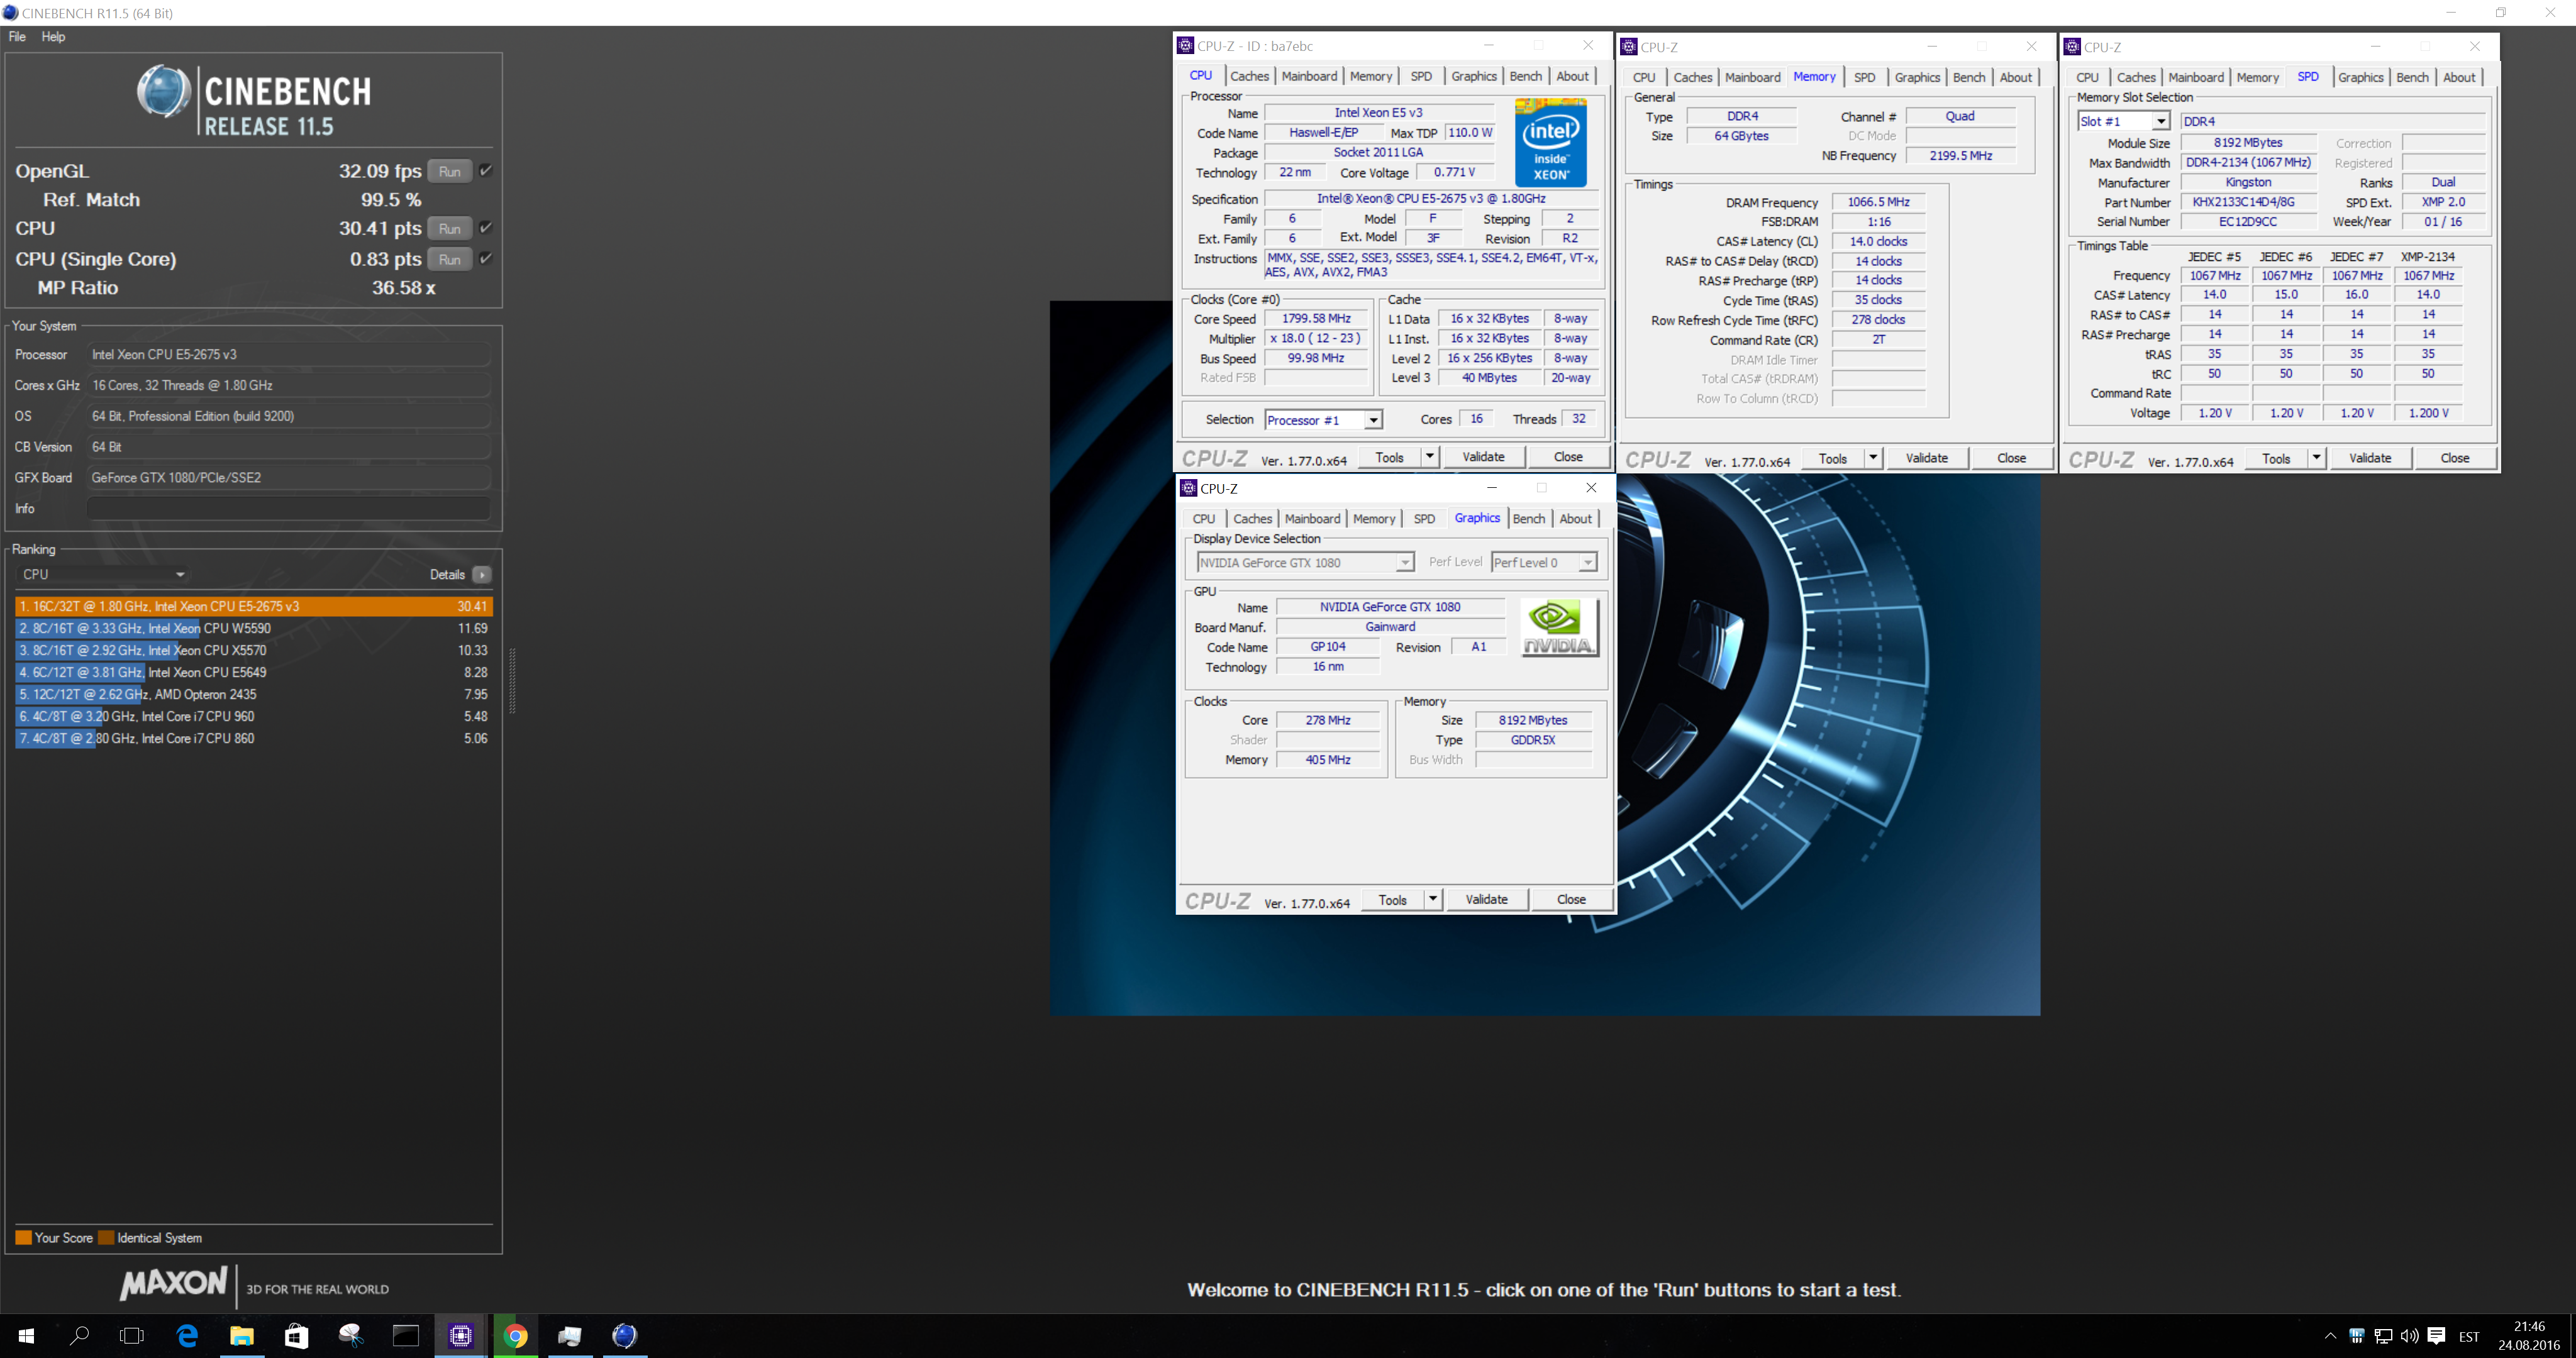Open the taskbar clock and date
Viewport: 2576px width, 1358px height.
2528,1335
